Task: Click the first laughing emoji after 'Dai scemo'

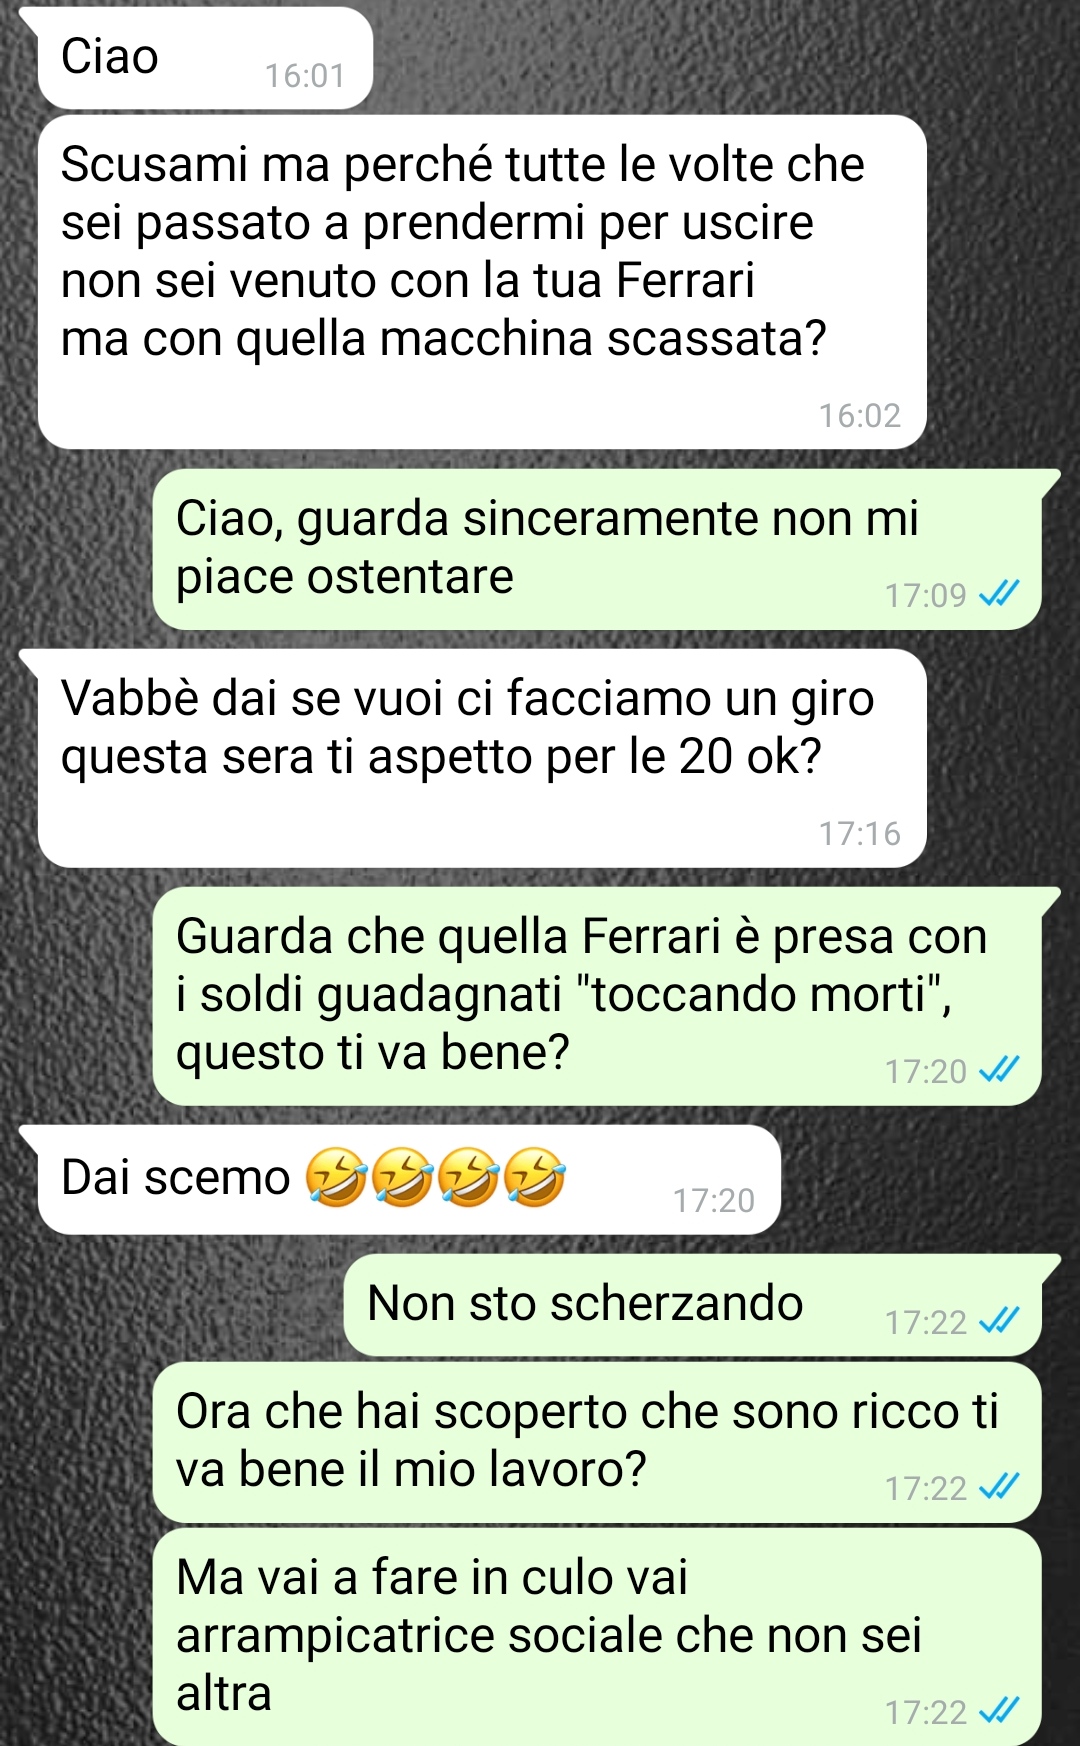Action: pyautogui.click(x=336, y=1177)
